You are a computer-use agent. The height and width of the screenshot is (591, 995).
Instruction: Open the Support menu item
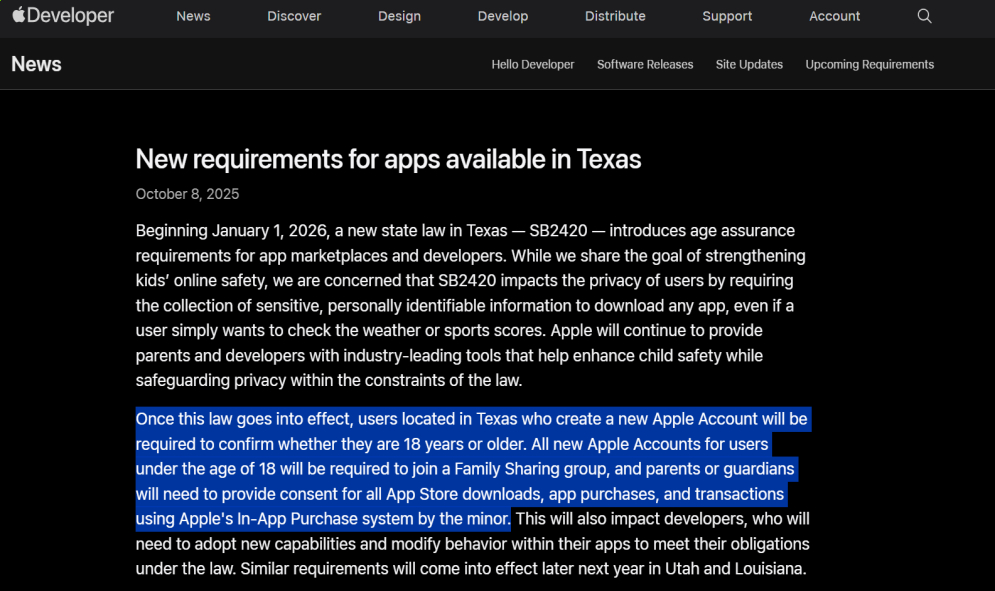click(727, 16)
